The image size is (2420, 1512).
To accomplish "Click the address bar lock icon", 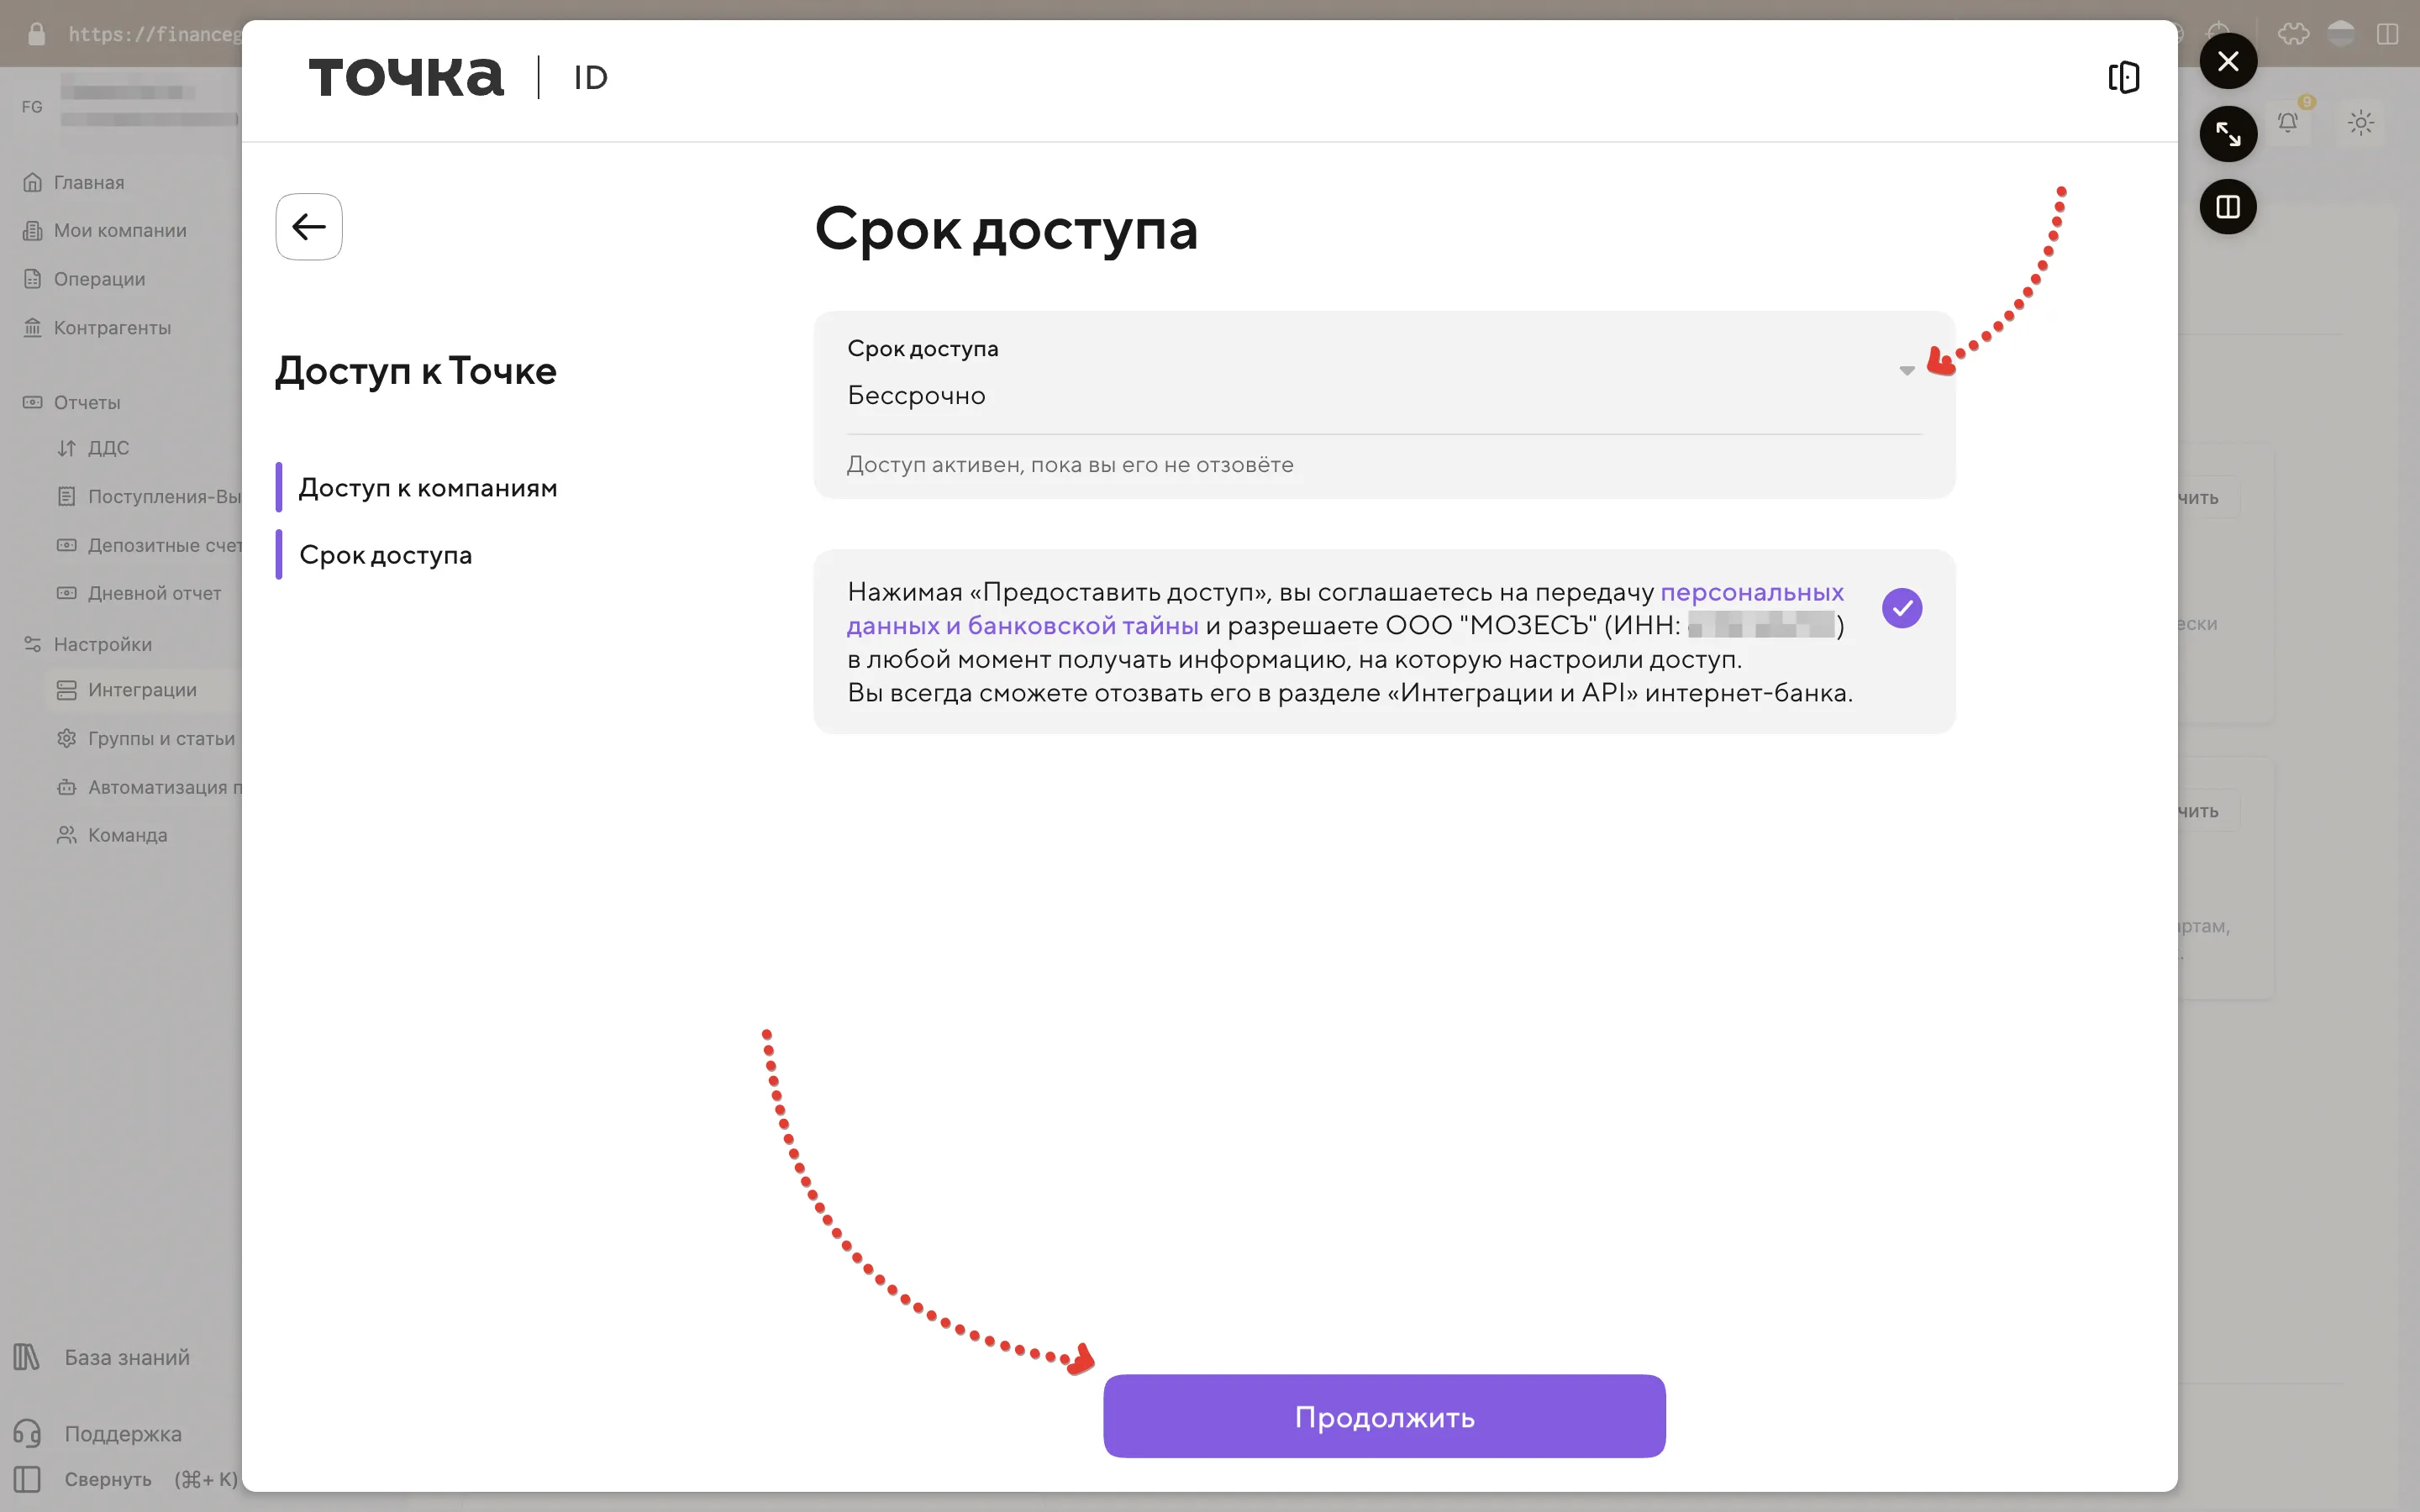I will click(36, 34).
